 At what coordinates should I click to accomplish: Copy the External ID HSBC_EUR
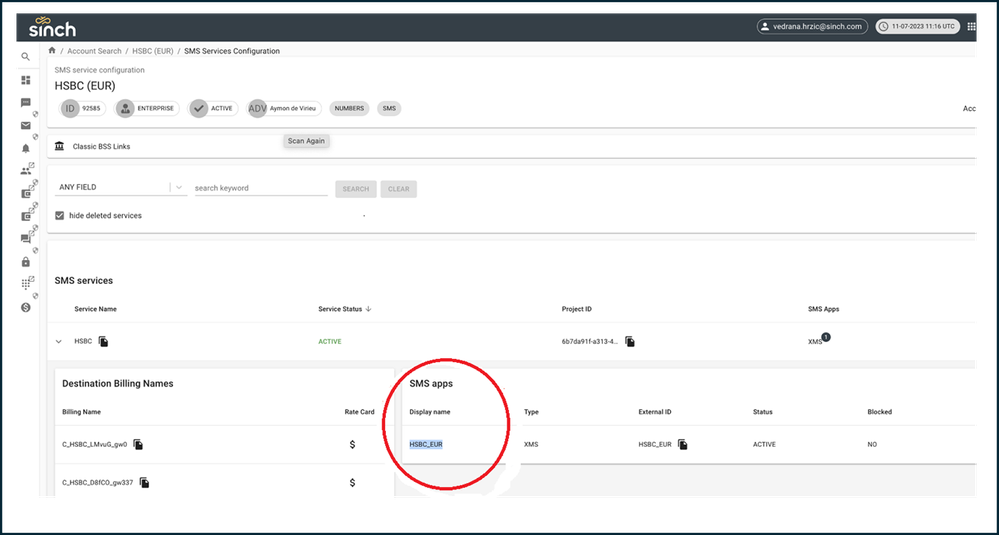coord(682,444)
